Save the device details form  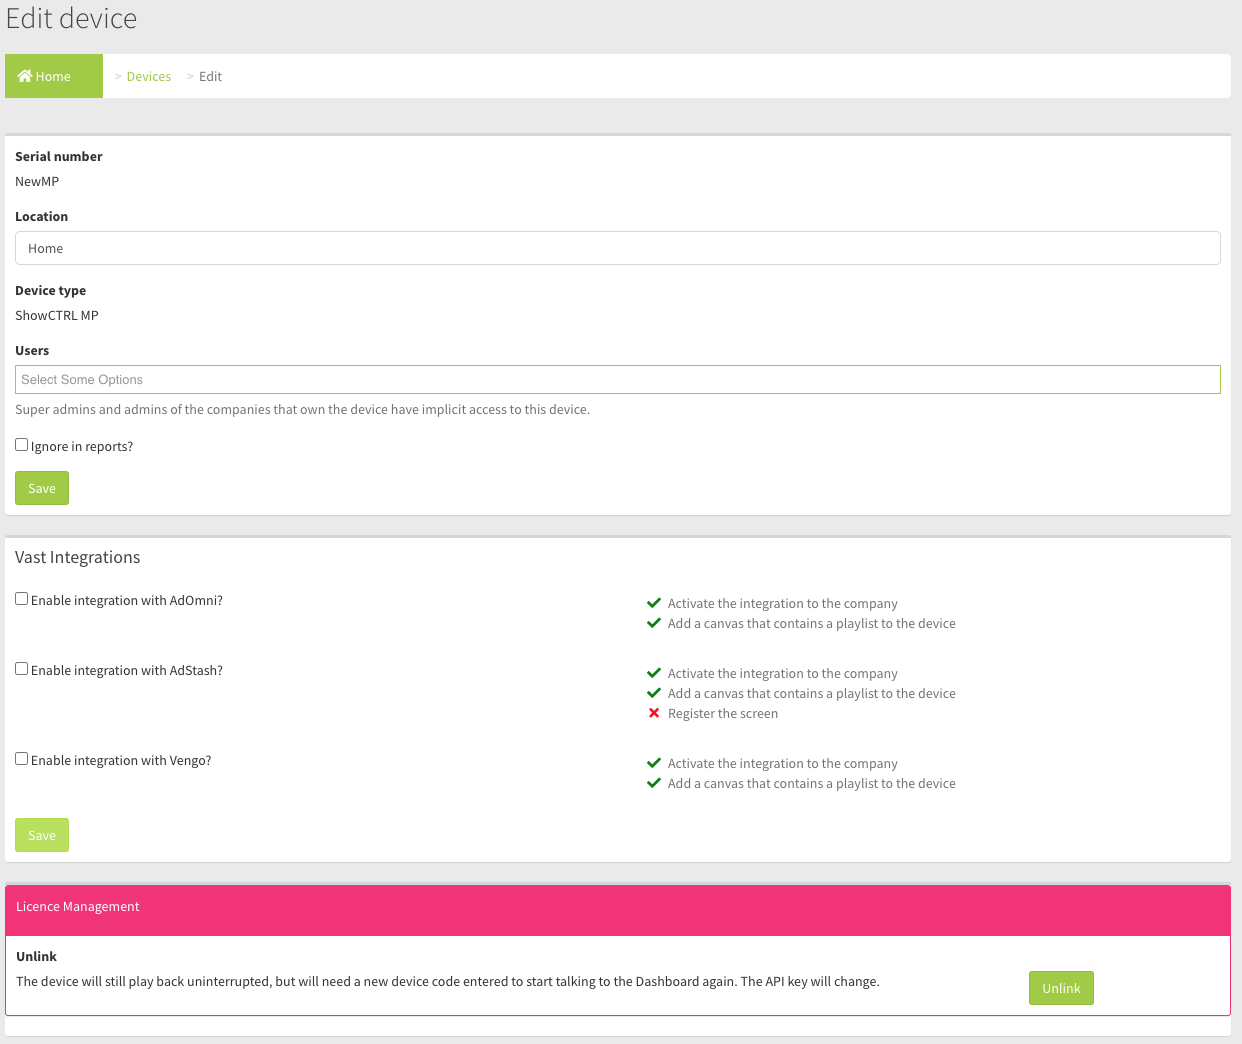pyautogui.click(x=42, y=488)
